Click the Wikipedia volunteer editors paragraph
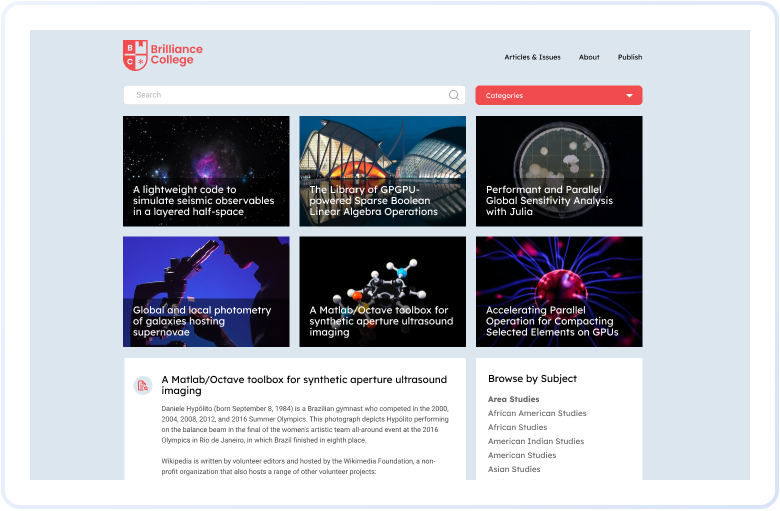Image resolution: width=780 pixels, height=511 pixels. 298,466
